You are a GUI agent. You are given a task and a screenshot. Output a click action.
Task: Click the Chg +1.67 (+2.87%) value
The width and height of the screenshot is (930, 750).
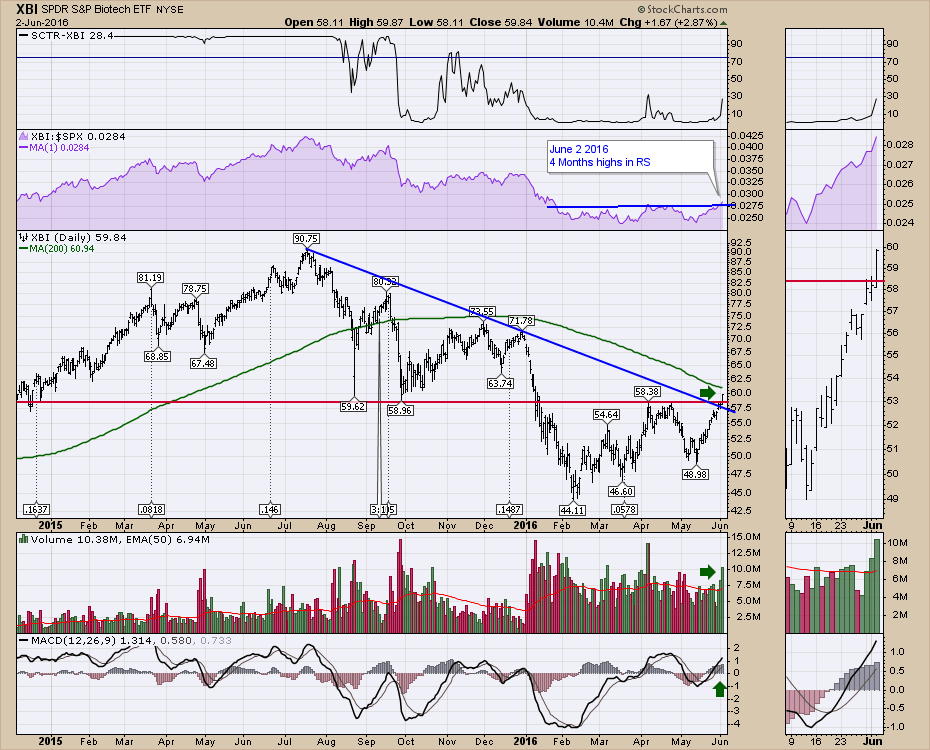(668, 23)
